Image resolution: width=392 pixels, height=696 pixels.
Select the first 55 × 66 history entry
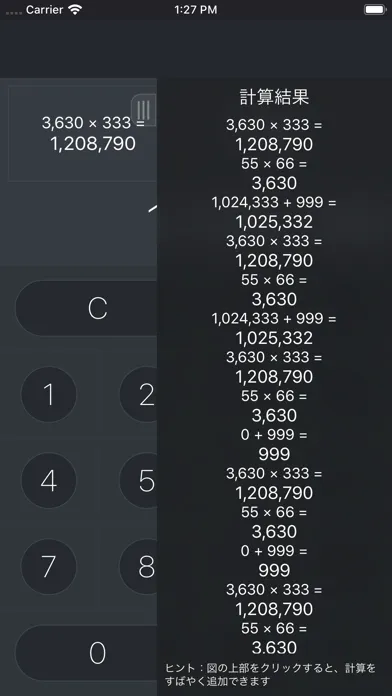[x=274, y=164]
